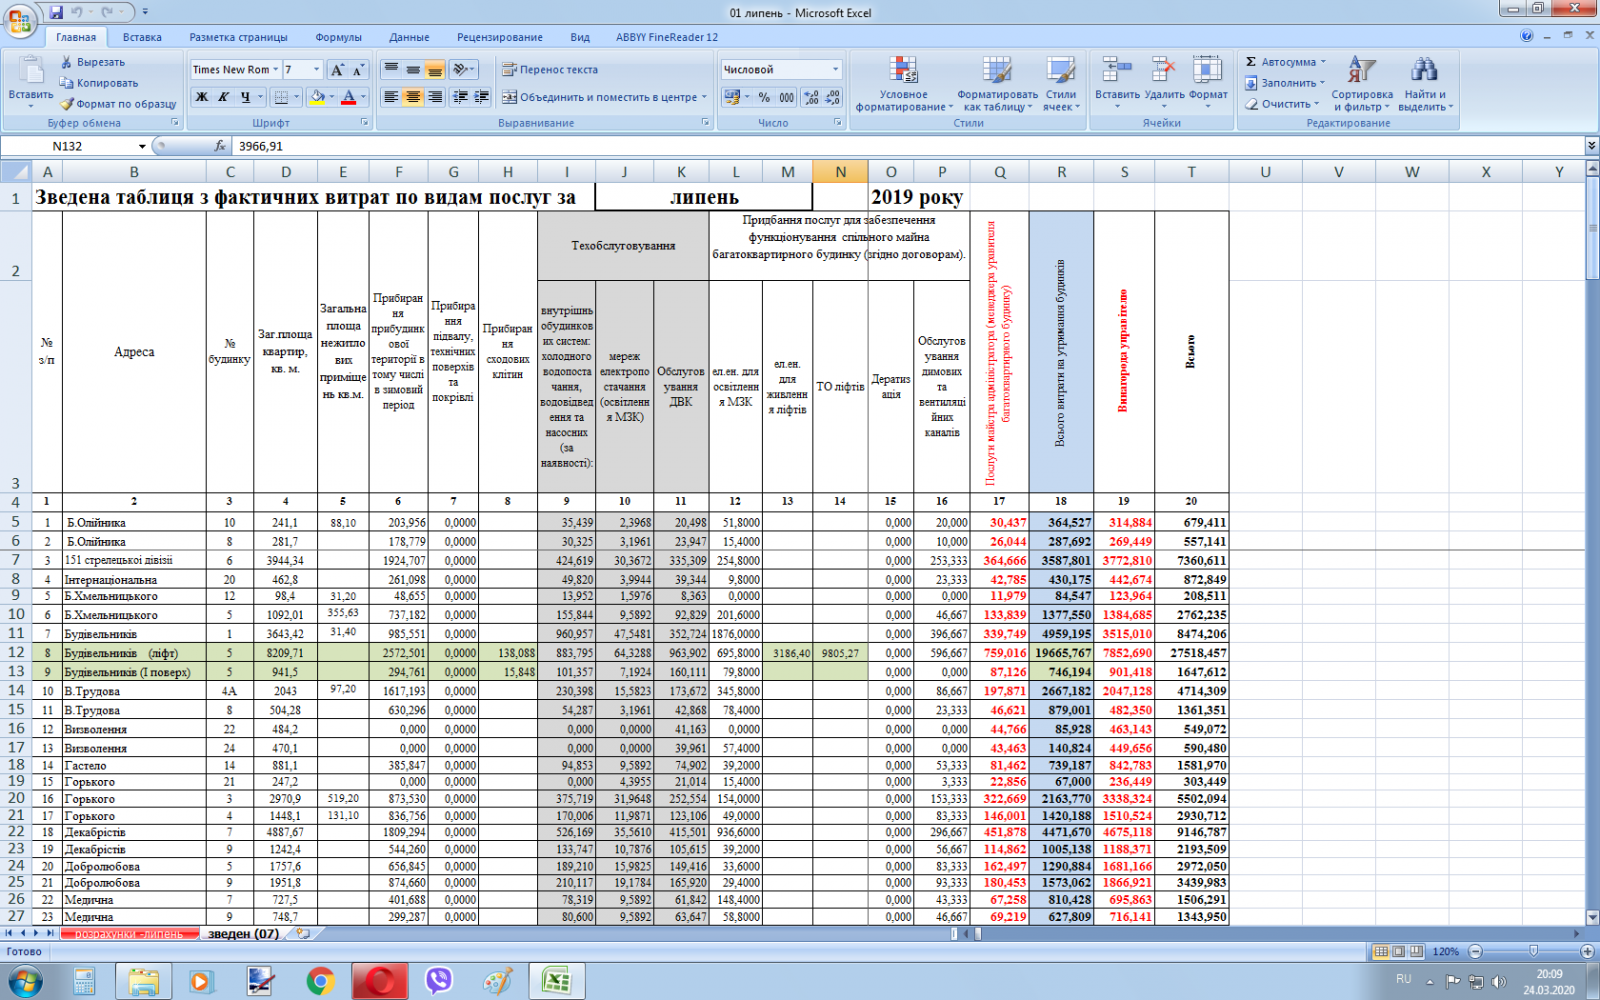Switch to Page Layout view icon
1600x1000 pixels.
[x=1399, y=951]
